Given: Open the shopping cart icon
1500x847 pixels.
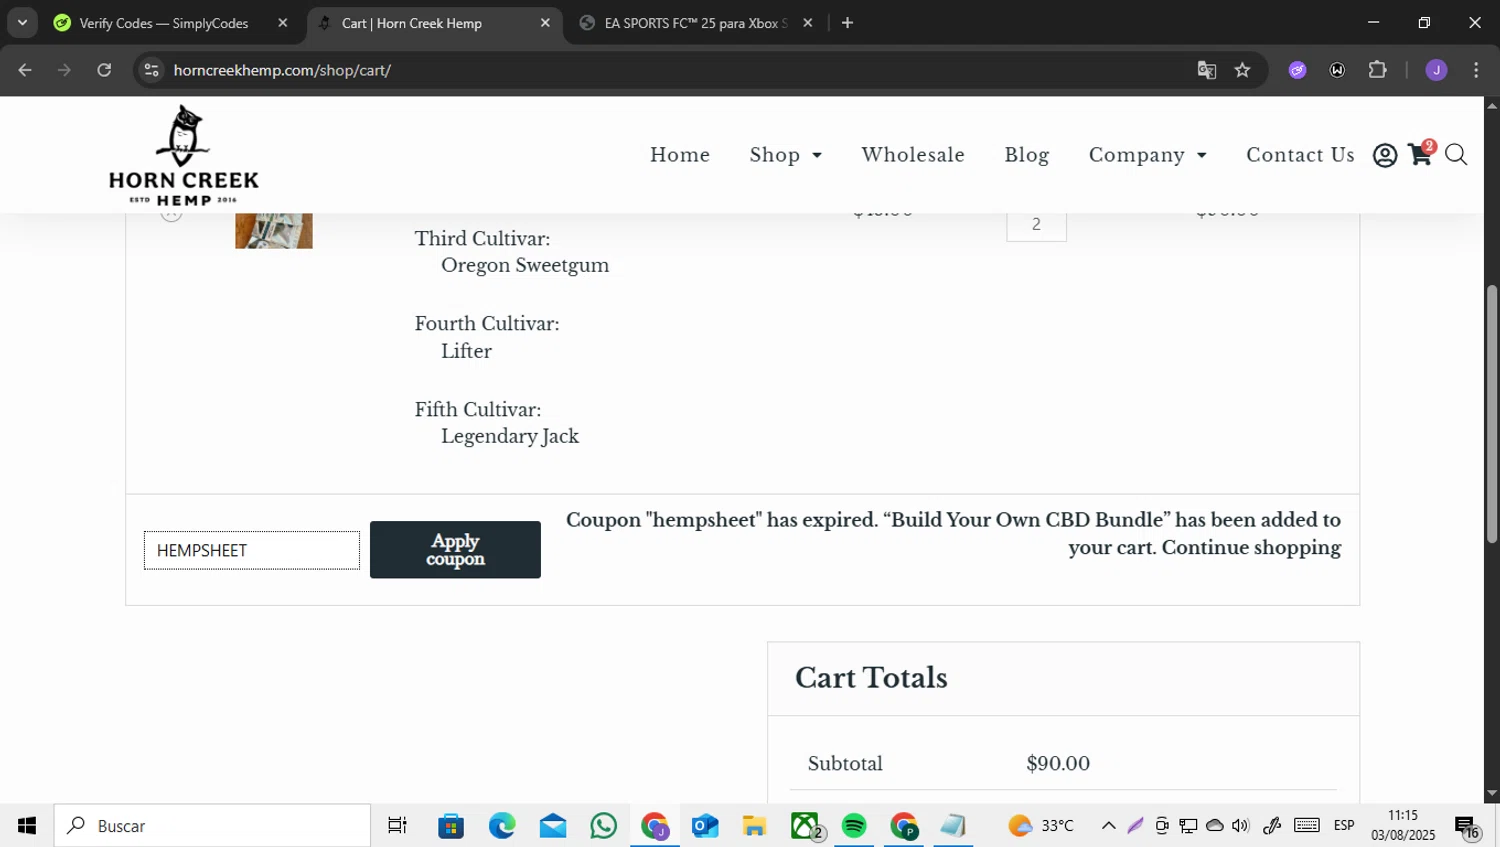Looking at the screenshot, I should point(1421,154).
